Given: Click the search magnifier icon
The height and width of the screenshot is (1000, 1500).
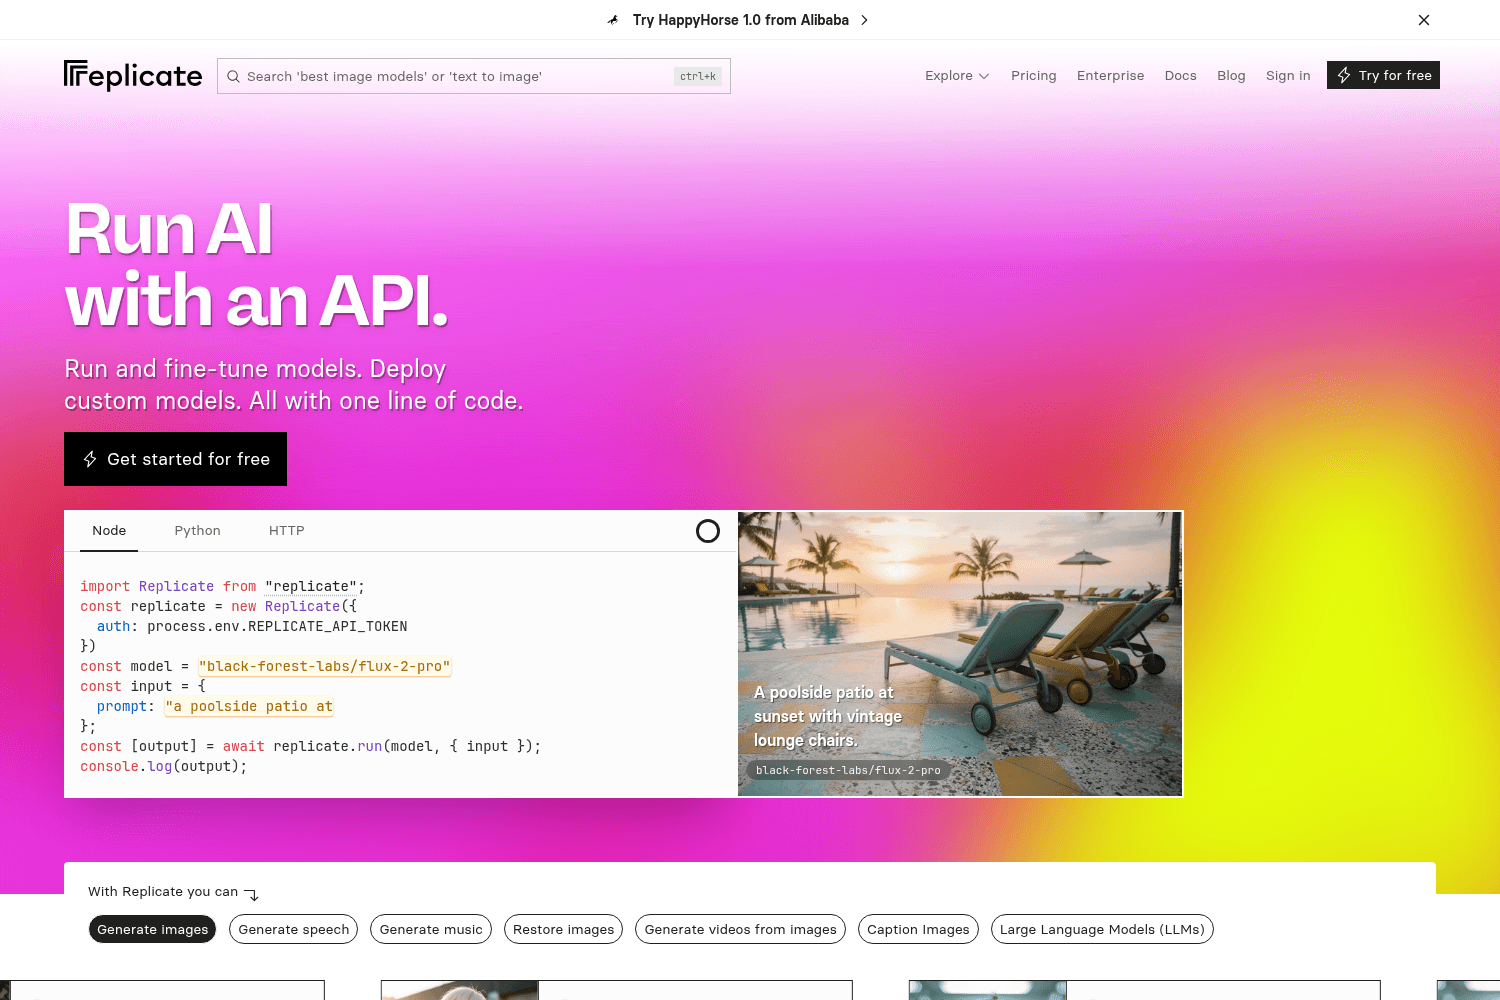Looking at the screenshot, I should click(x=233, y=77).
